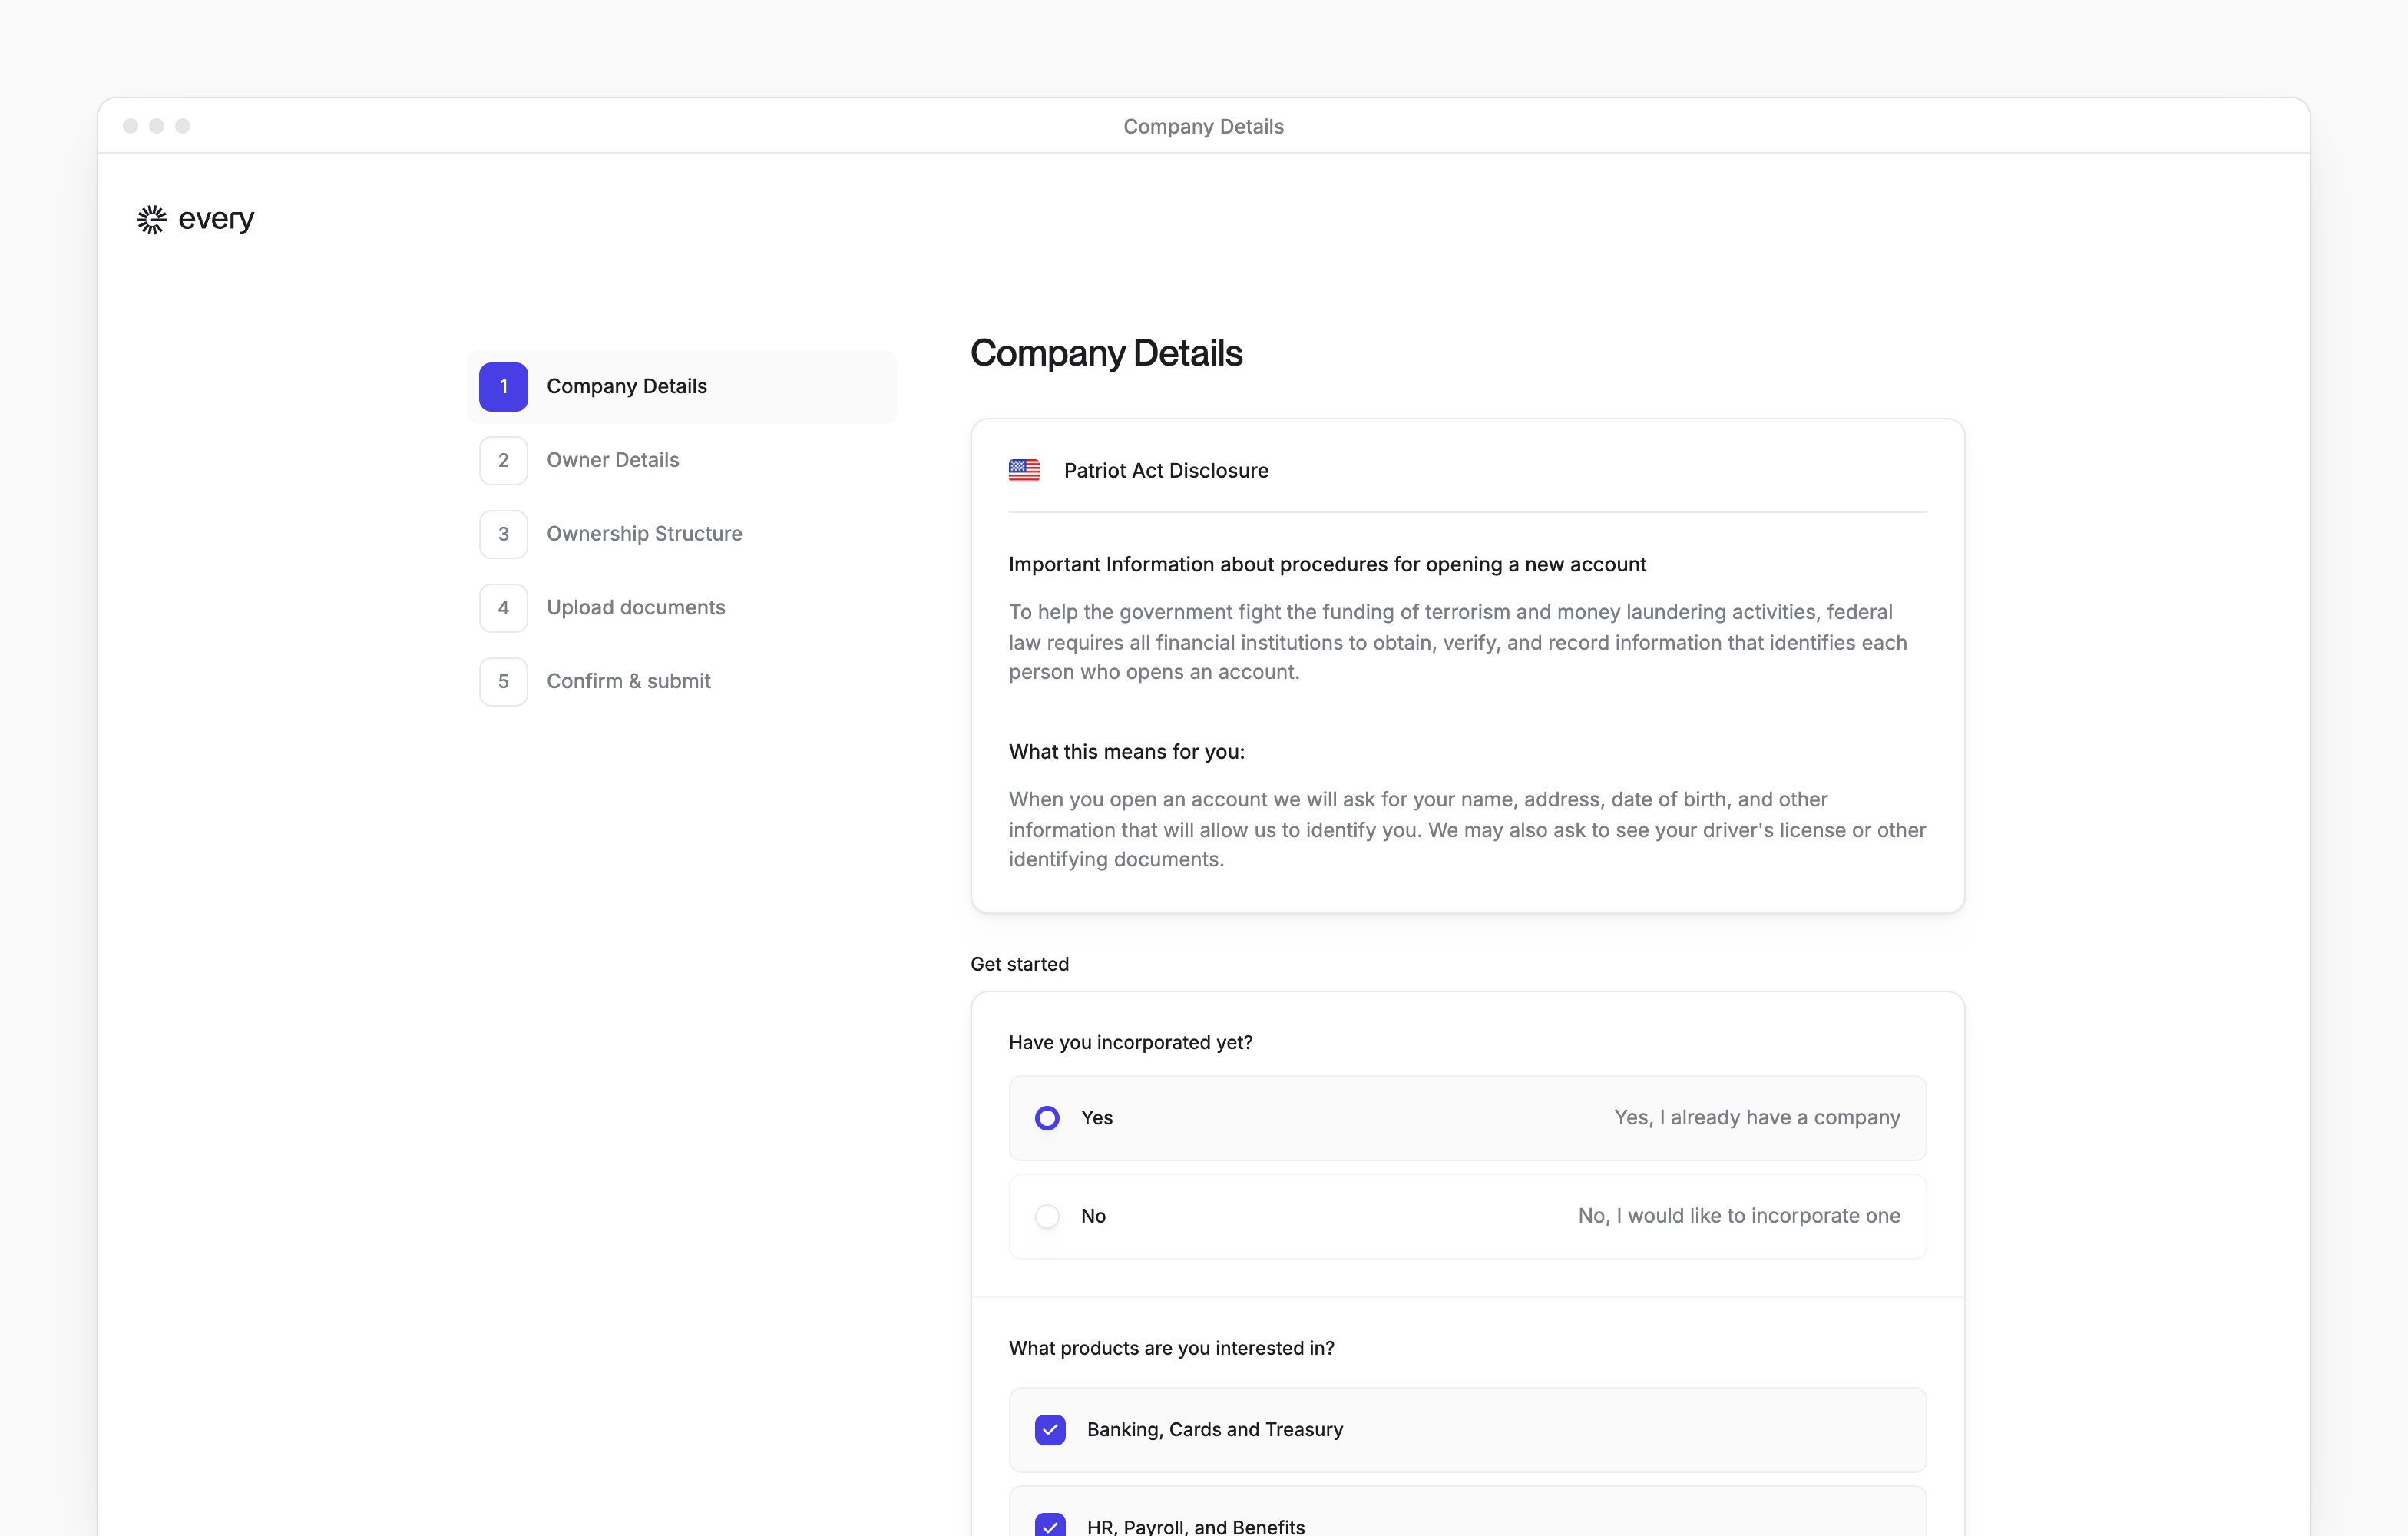
Task: Click 'What this means for you:' subheading
Action: (1126, 752)
